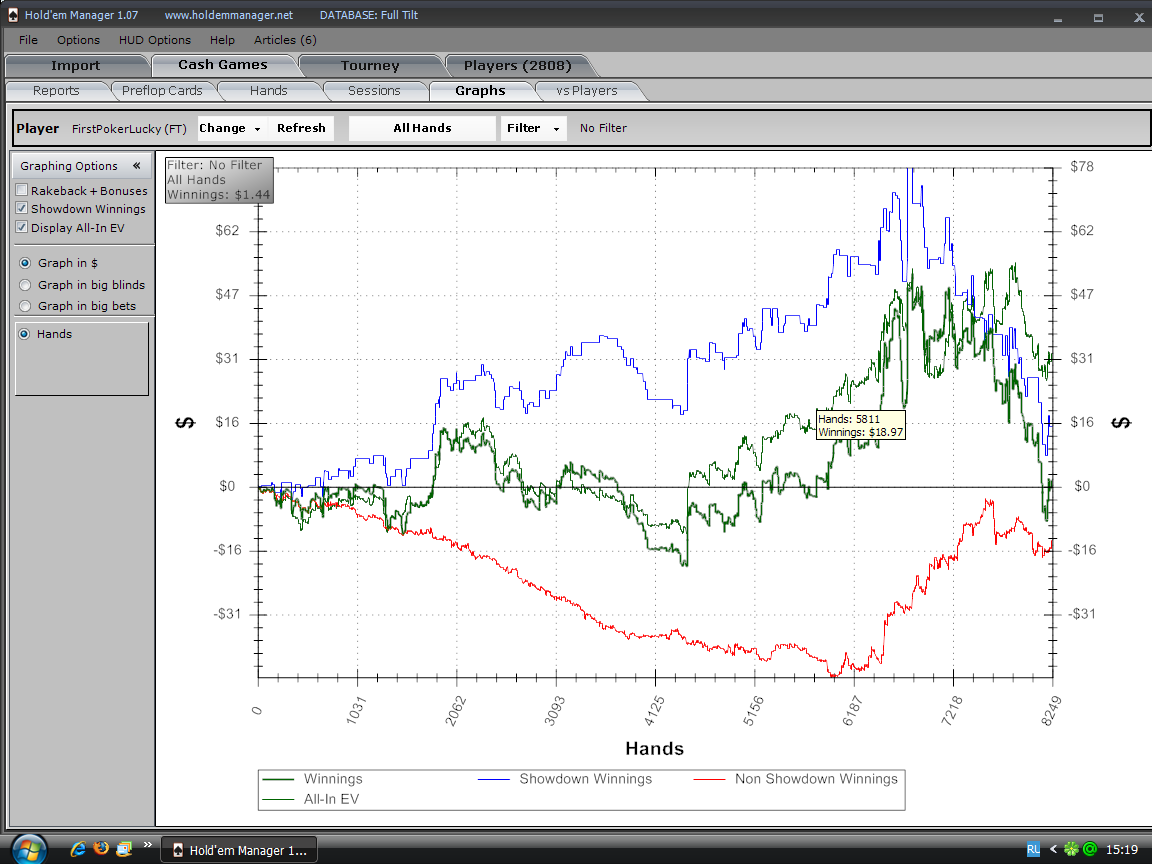Select Graph in big blinds option
This screenshot has width=1152, height=864.
(x=25, y=285)
